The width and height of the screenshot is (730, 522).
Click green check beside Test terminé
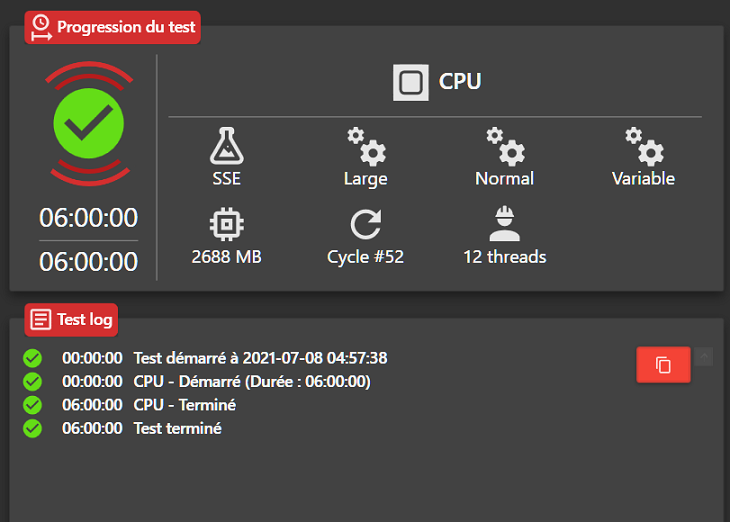pos(32,428)
